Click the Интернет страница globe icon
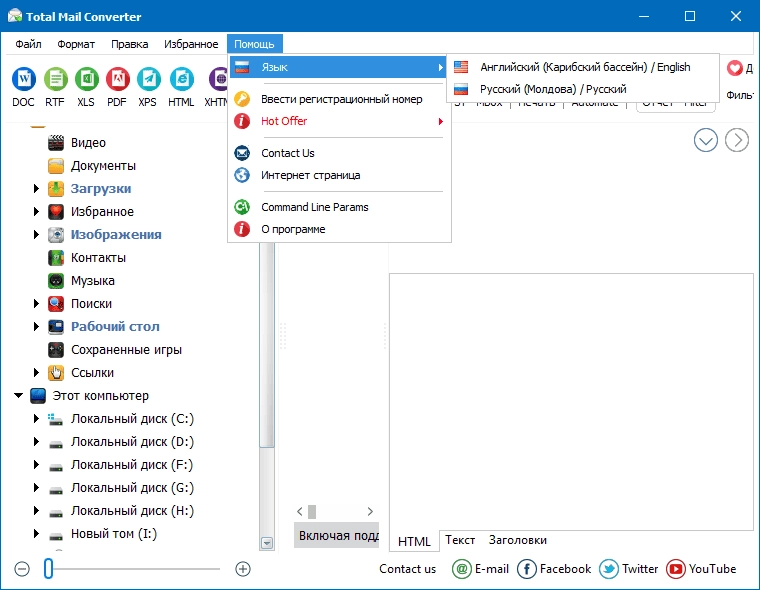Screen dimensions: 760x590 coord(242,175)
